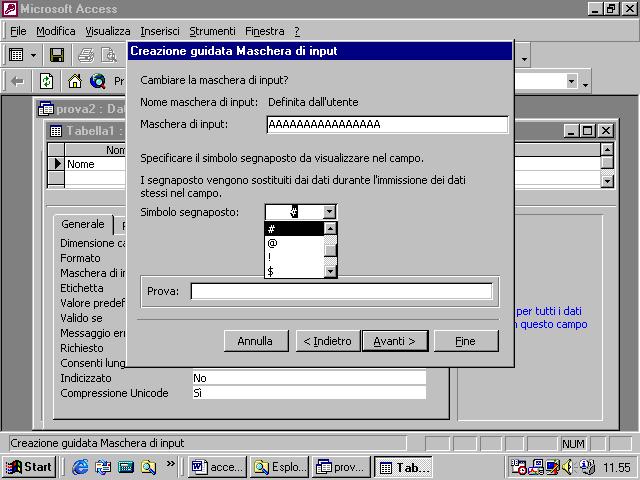Click the Print Preview magnifier icon
Viewport: 640px width, 480px height.
(x=109, y=55)
